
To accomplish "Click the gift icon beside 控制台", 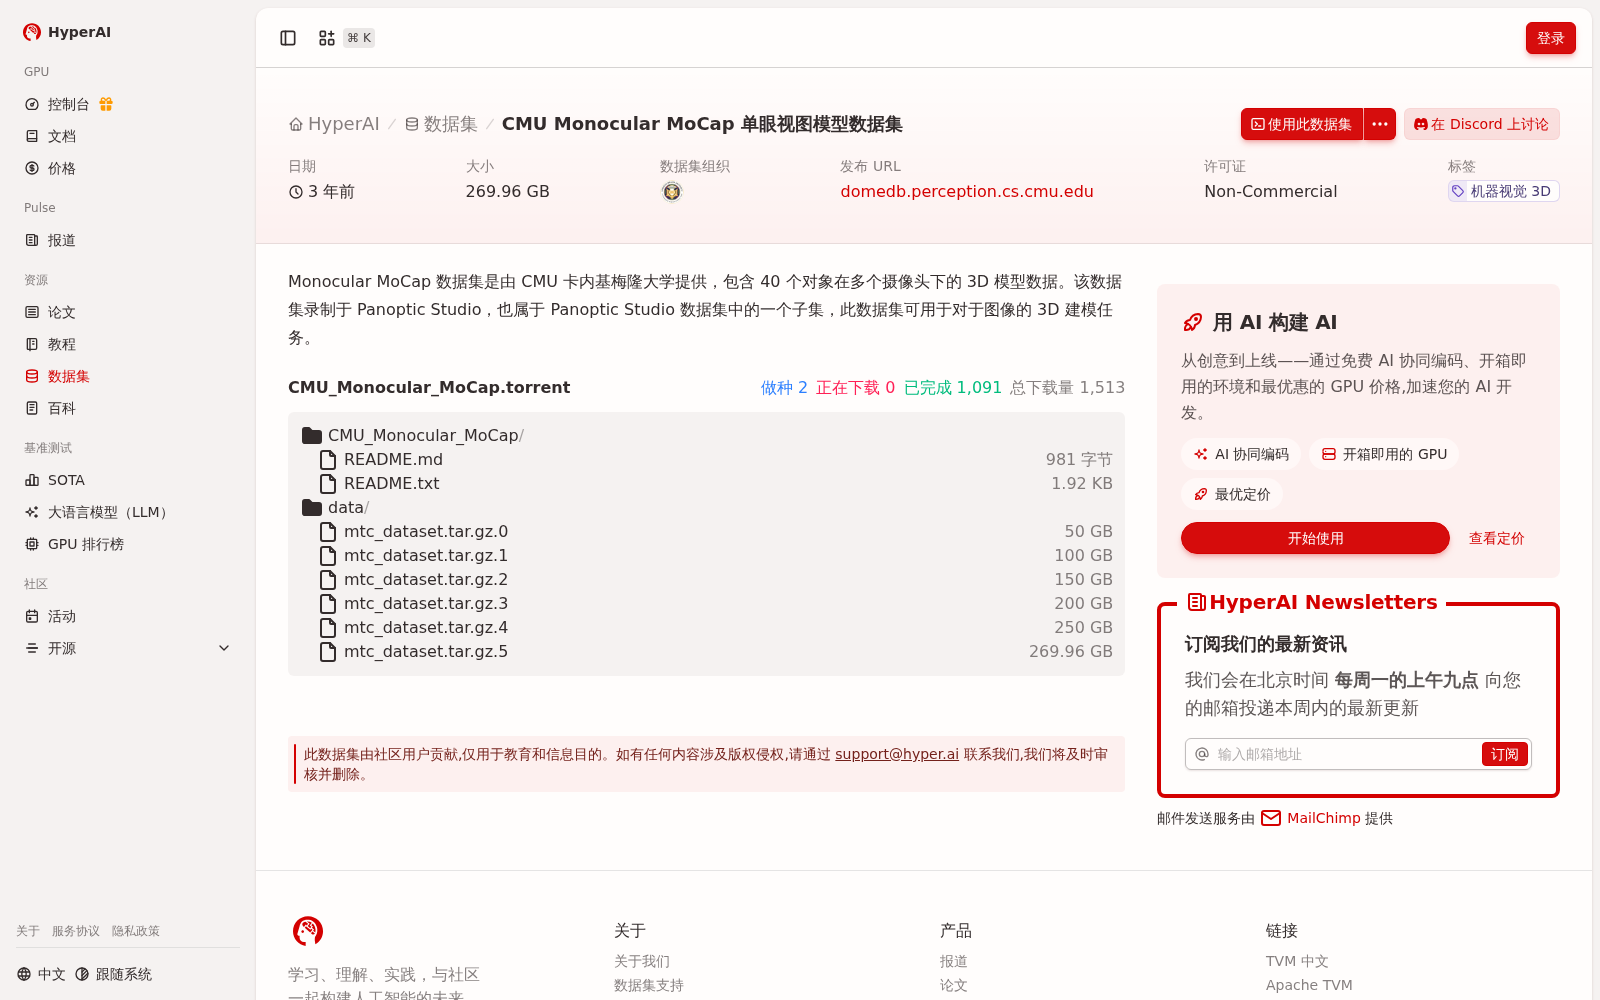I will 106,104.
